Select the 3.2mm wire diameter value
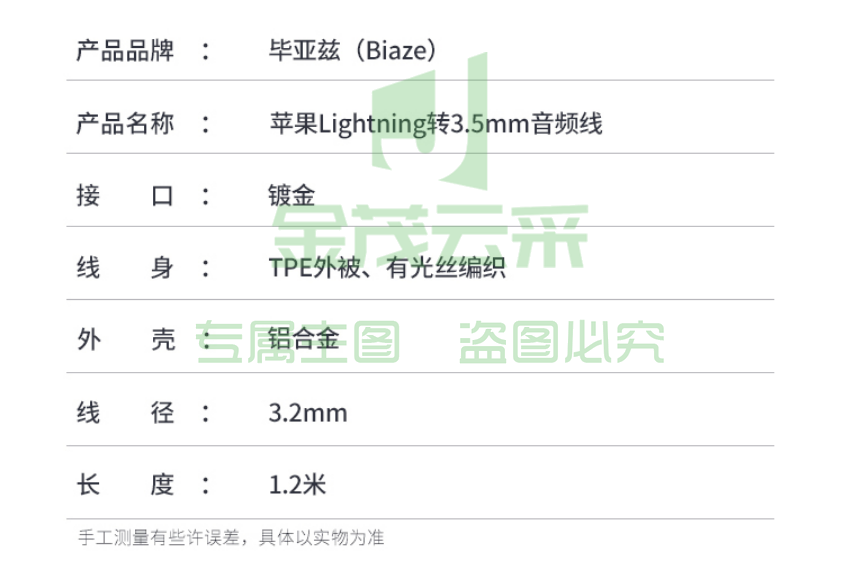 308,413
